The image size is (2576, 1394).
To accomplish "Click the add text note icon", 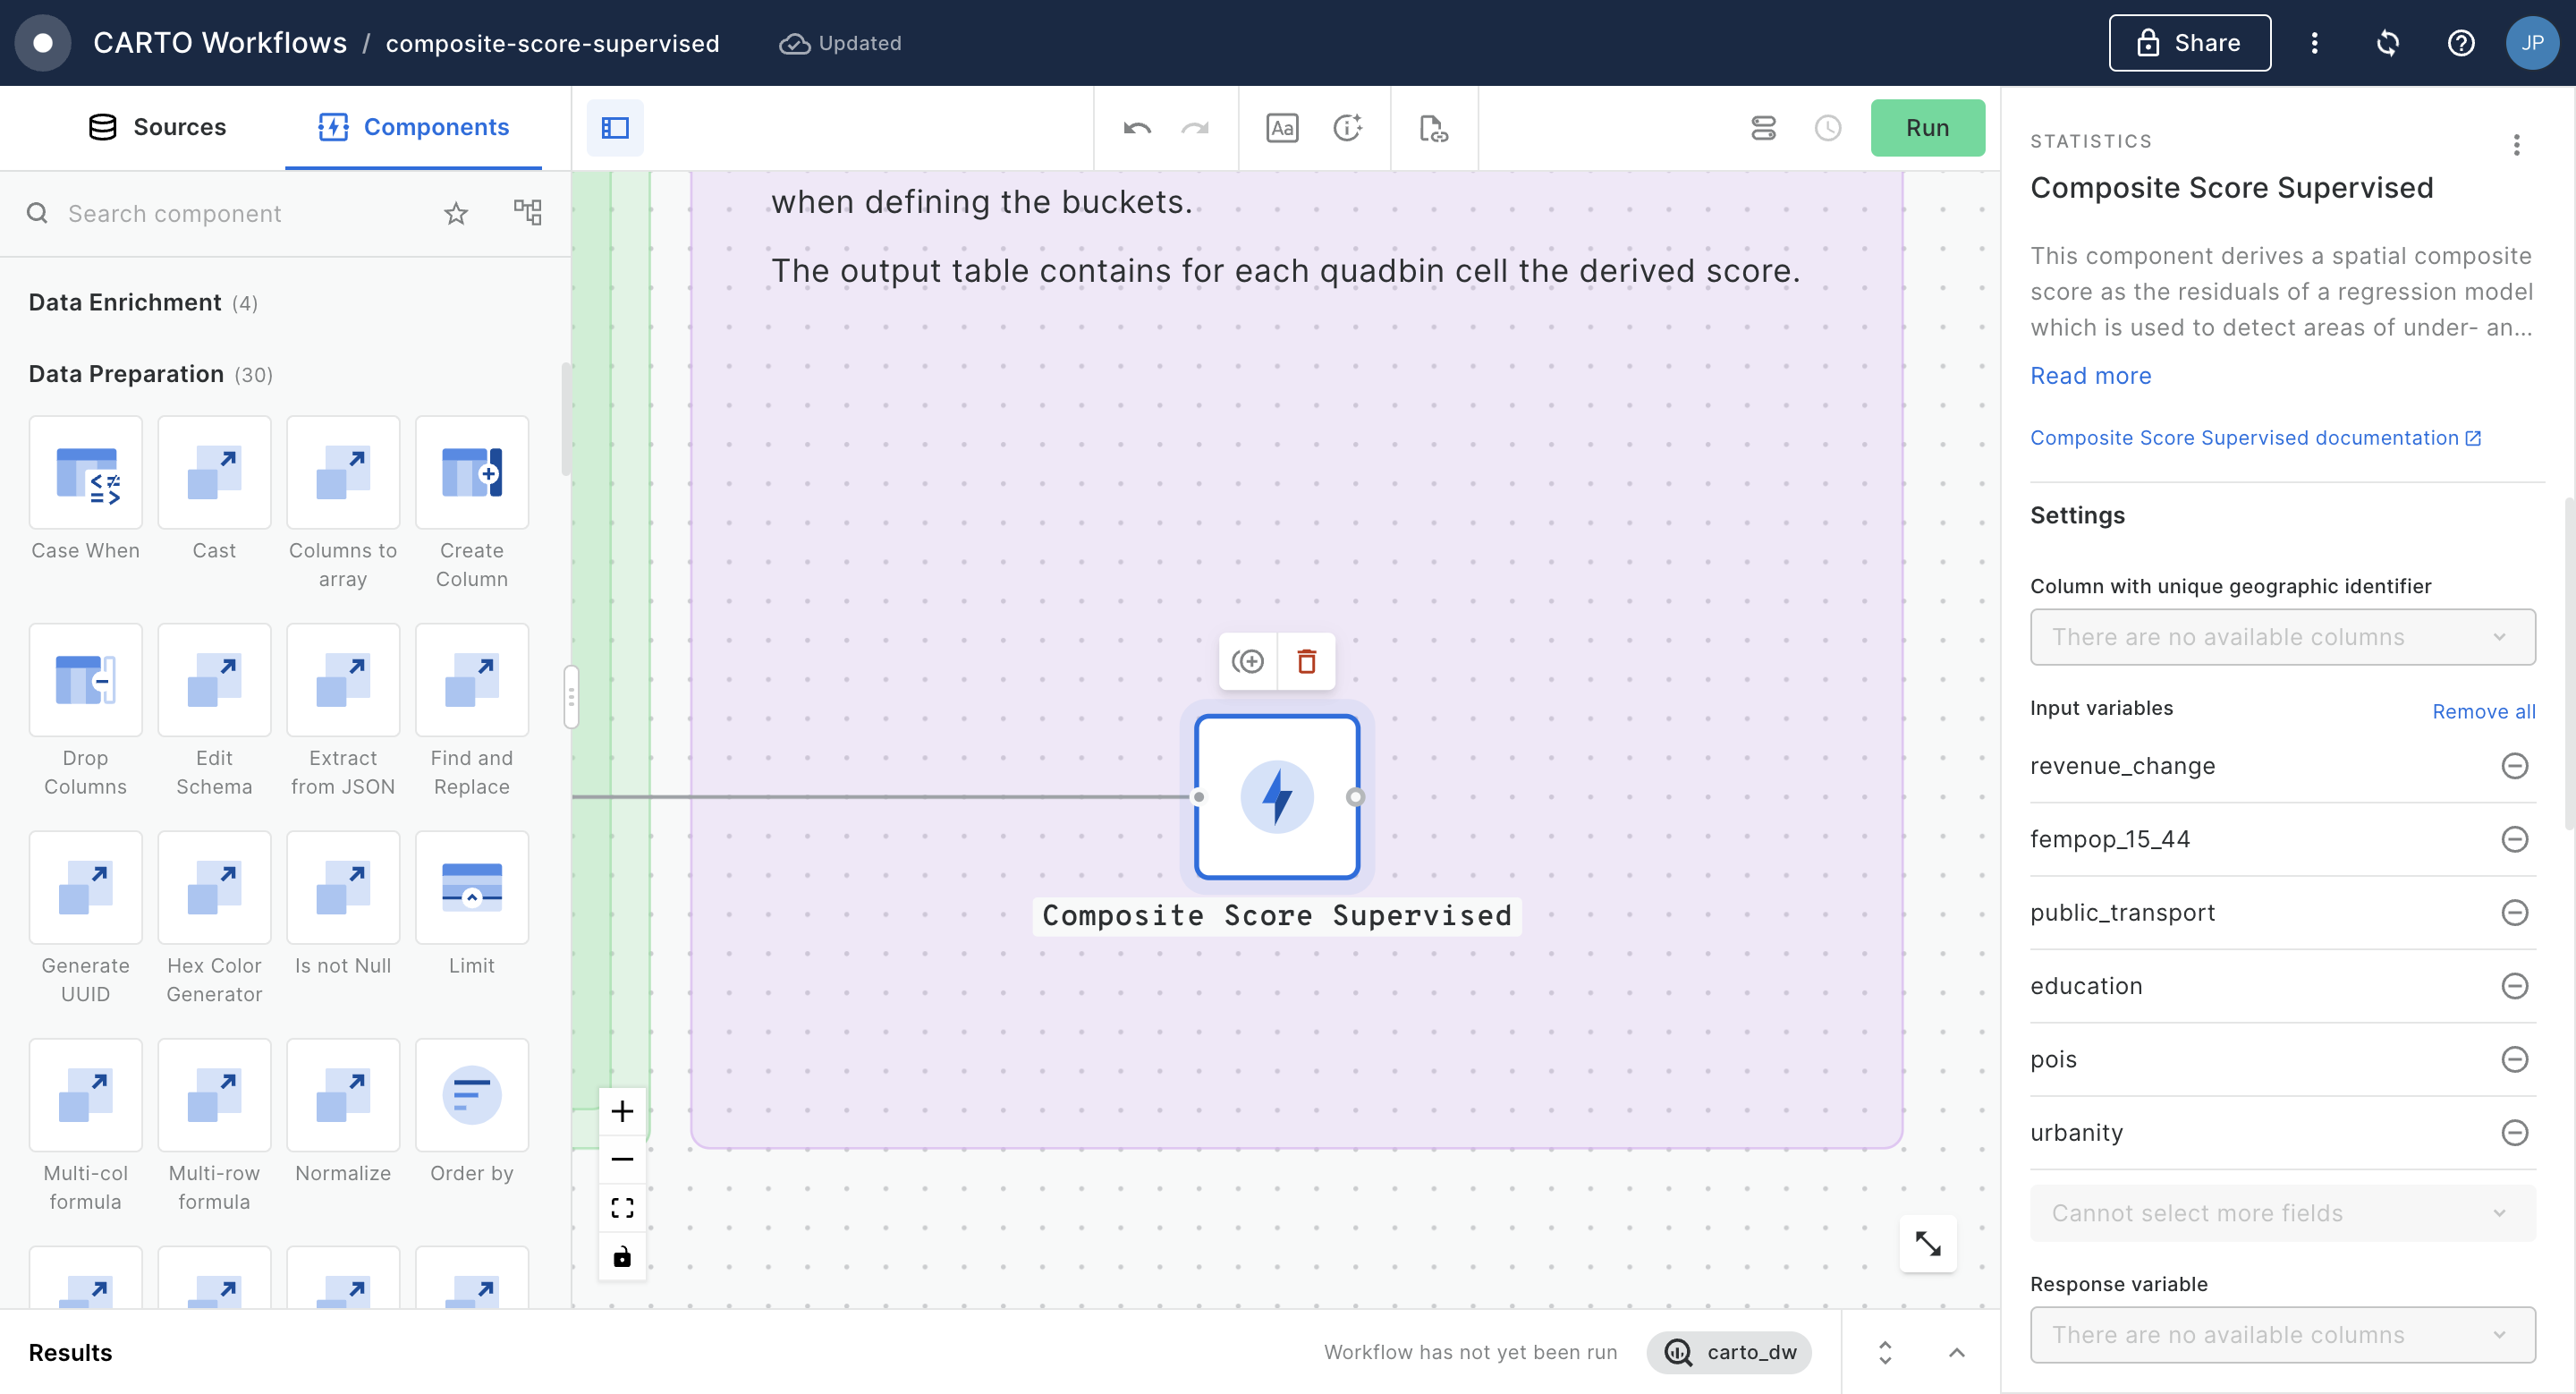I will 1281,128.
